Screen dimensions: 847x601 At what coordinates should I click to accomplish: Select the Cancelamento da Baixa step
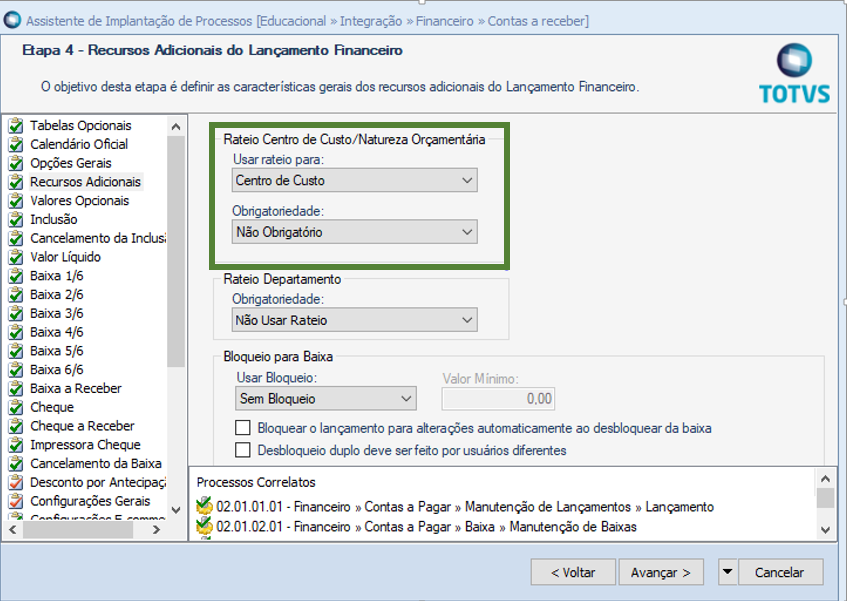coord(96,464)
